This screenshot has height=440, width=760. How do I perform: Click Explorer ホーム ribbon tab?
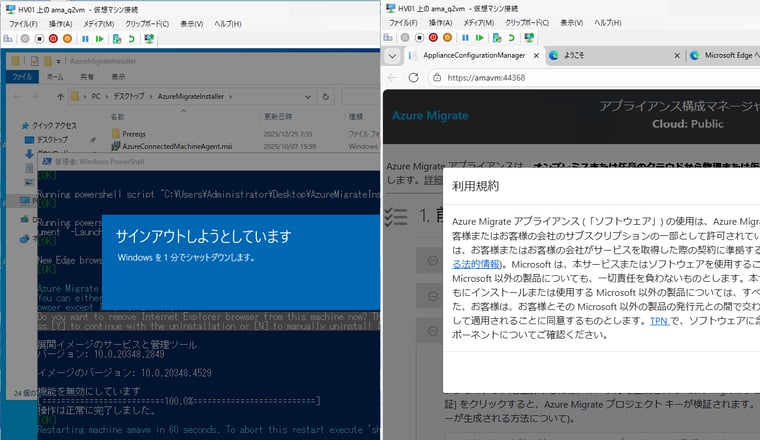pyautogui.click(x=55, y=77)
